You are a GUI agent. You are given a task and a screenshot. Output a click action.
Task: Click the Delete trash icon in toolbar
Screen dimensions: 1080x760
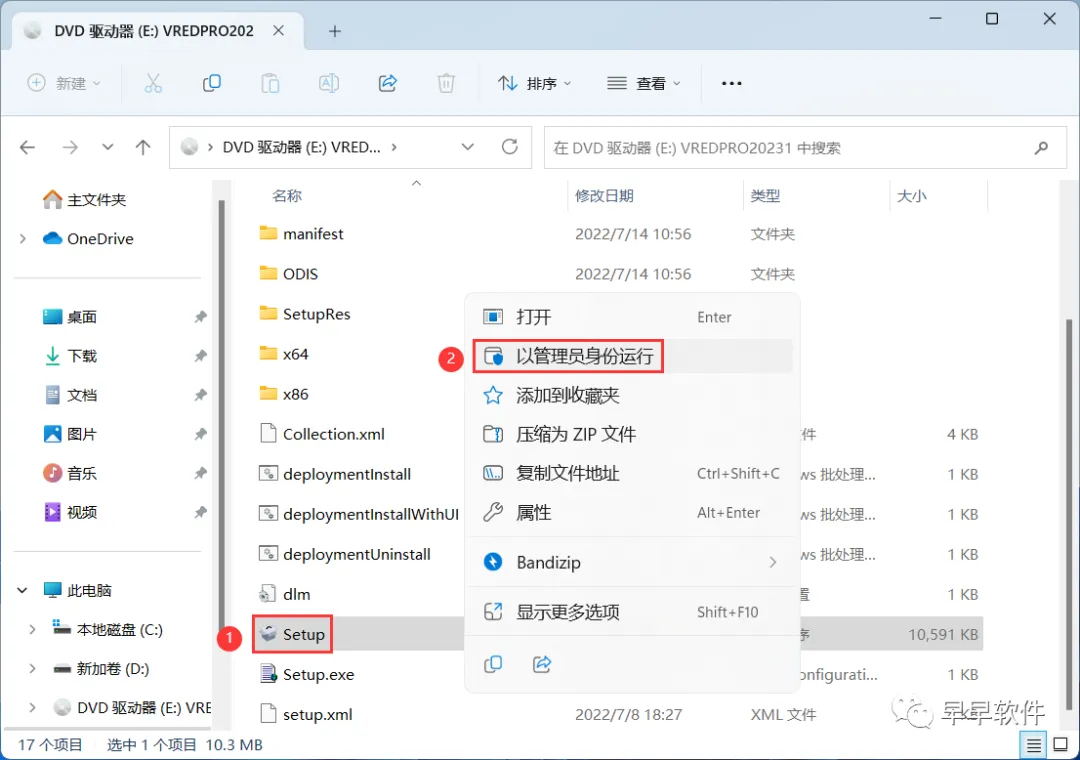[446, 83]
